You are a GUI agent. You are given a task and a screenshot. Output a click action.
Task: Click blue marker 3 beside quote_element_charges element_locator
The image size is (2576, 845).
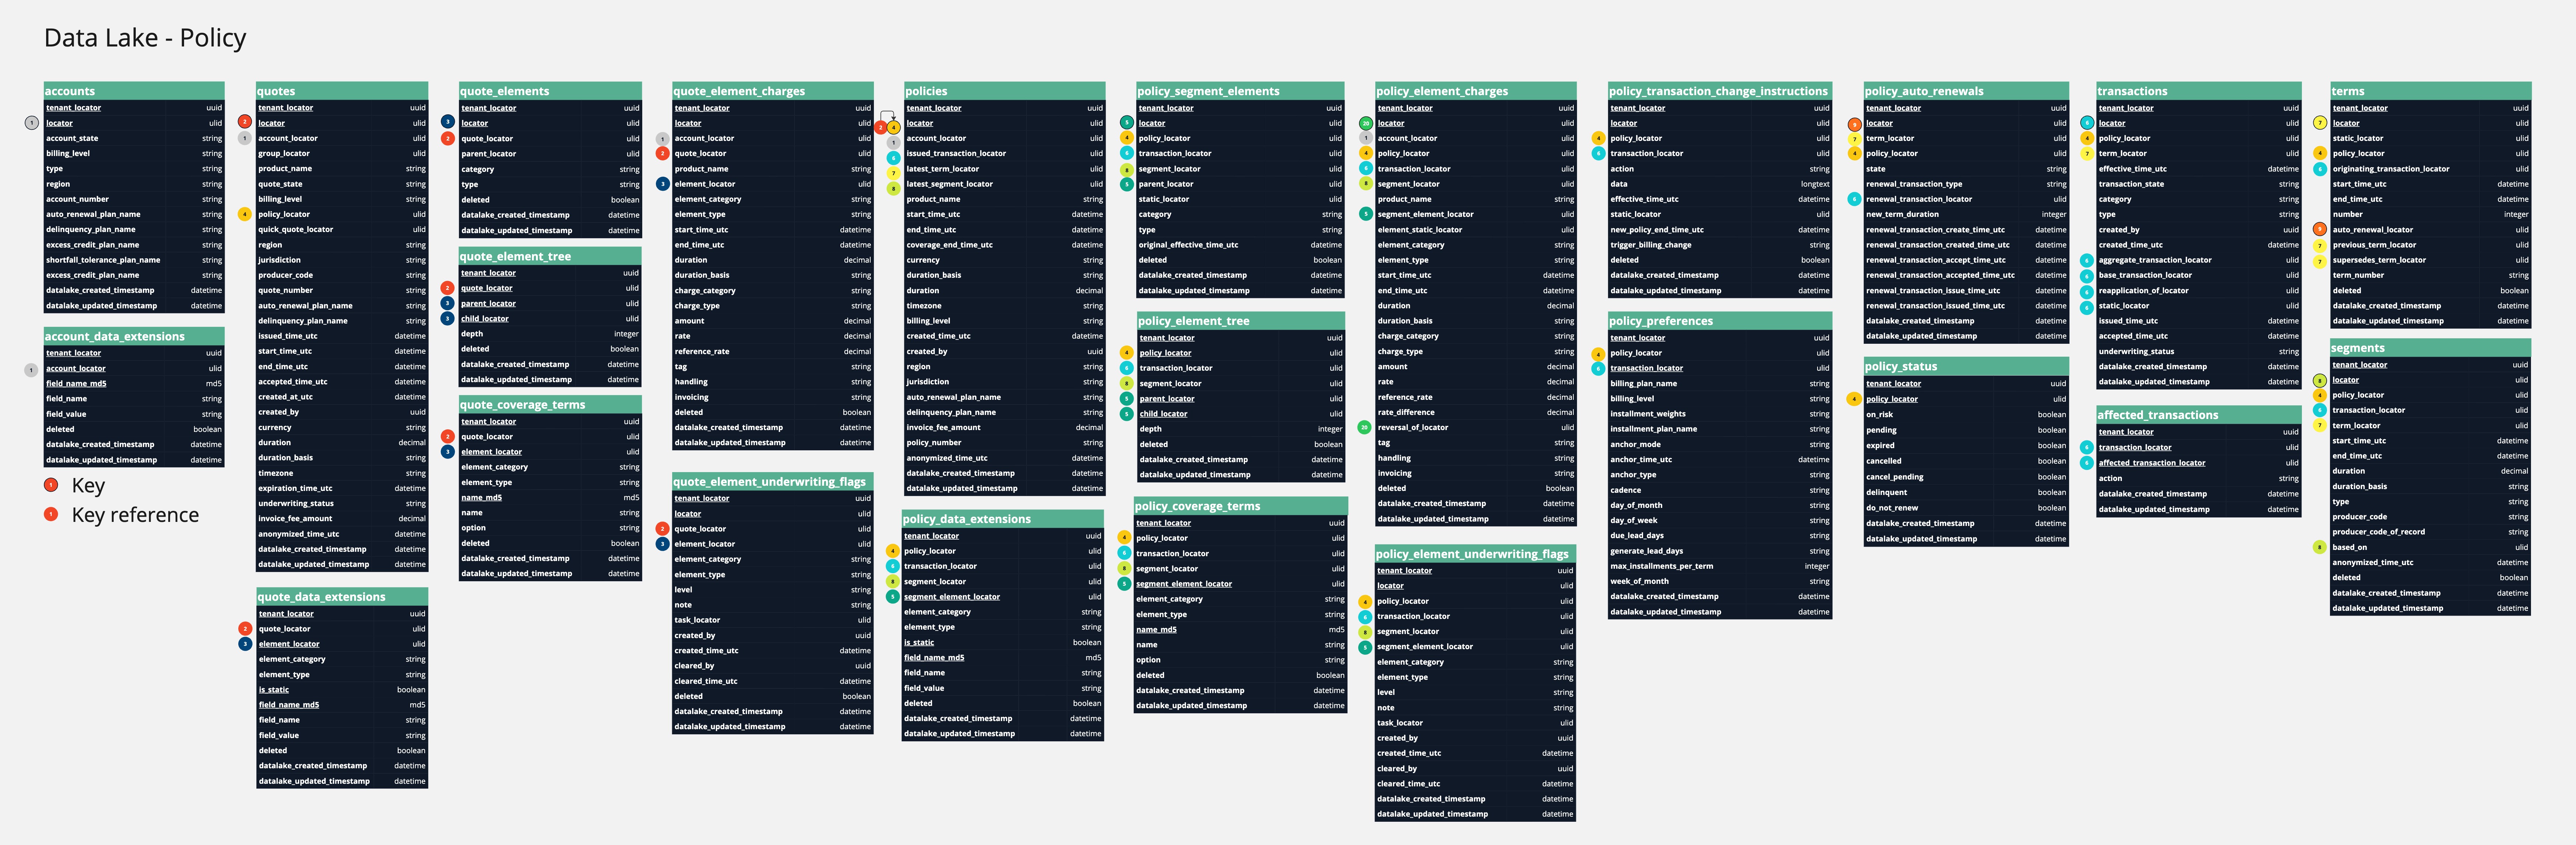pos(662,184)
